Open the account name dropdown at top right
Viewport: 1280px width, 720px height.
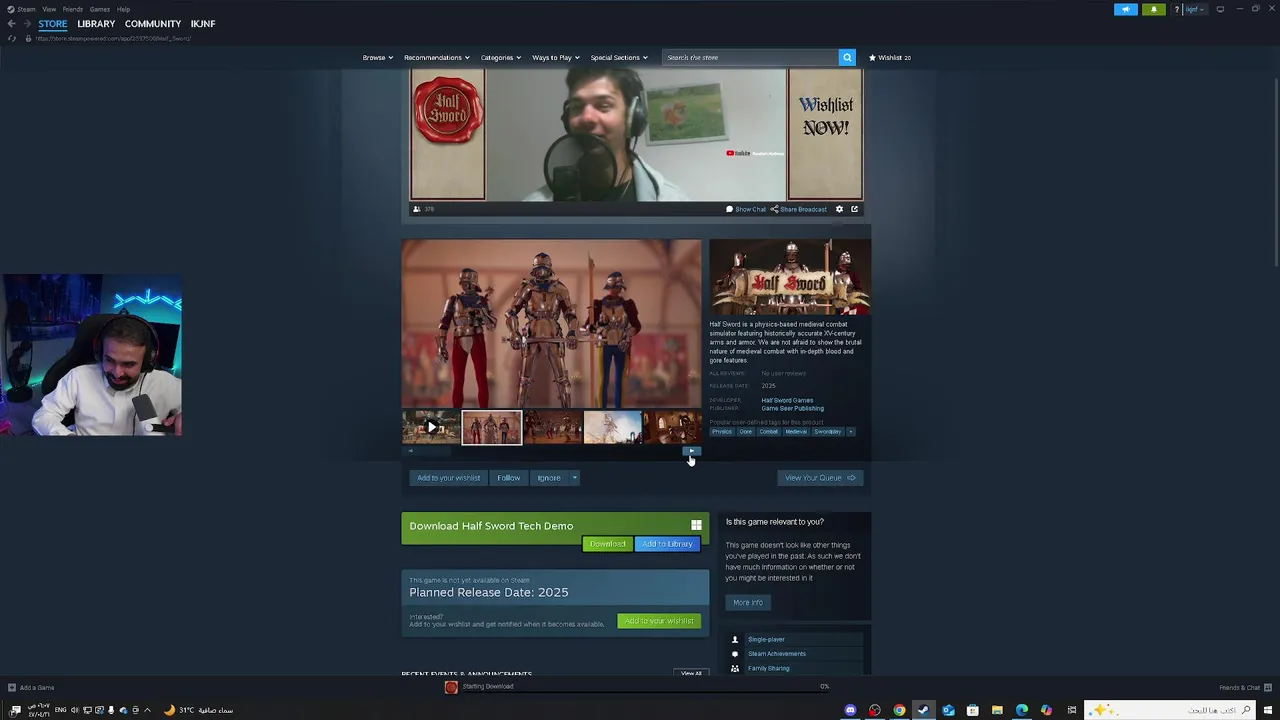(x=1193, y=9)
